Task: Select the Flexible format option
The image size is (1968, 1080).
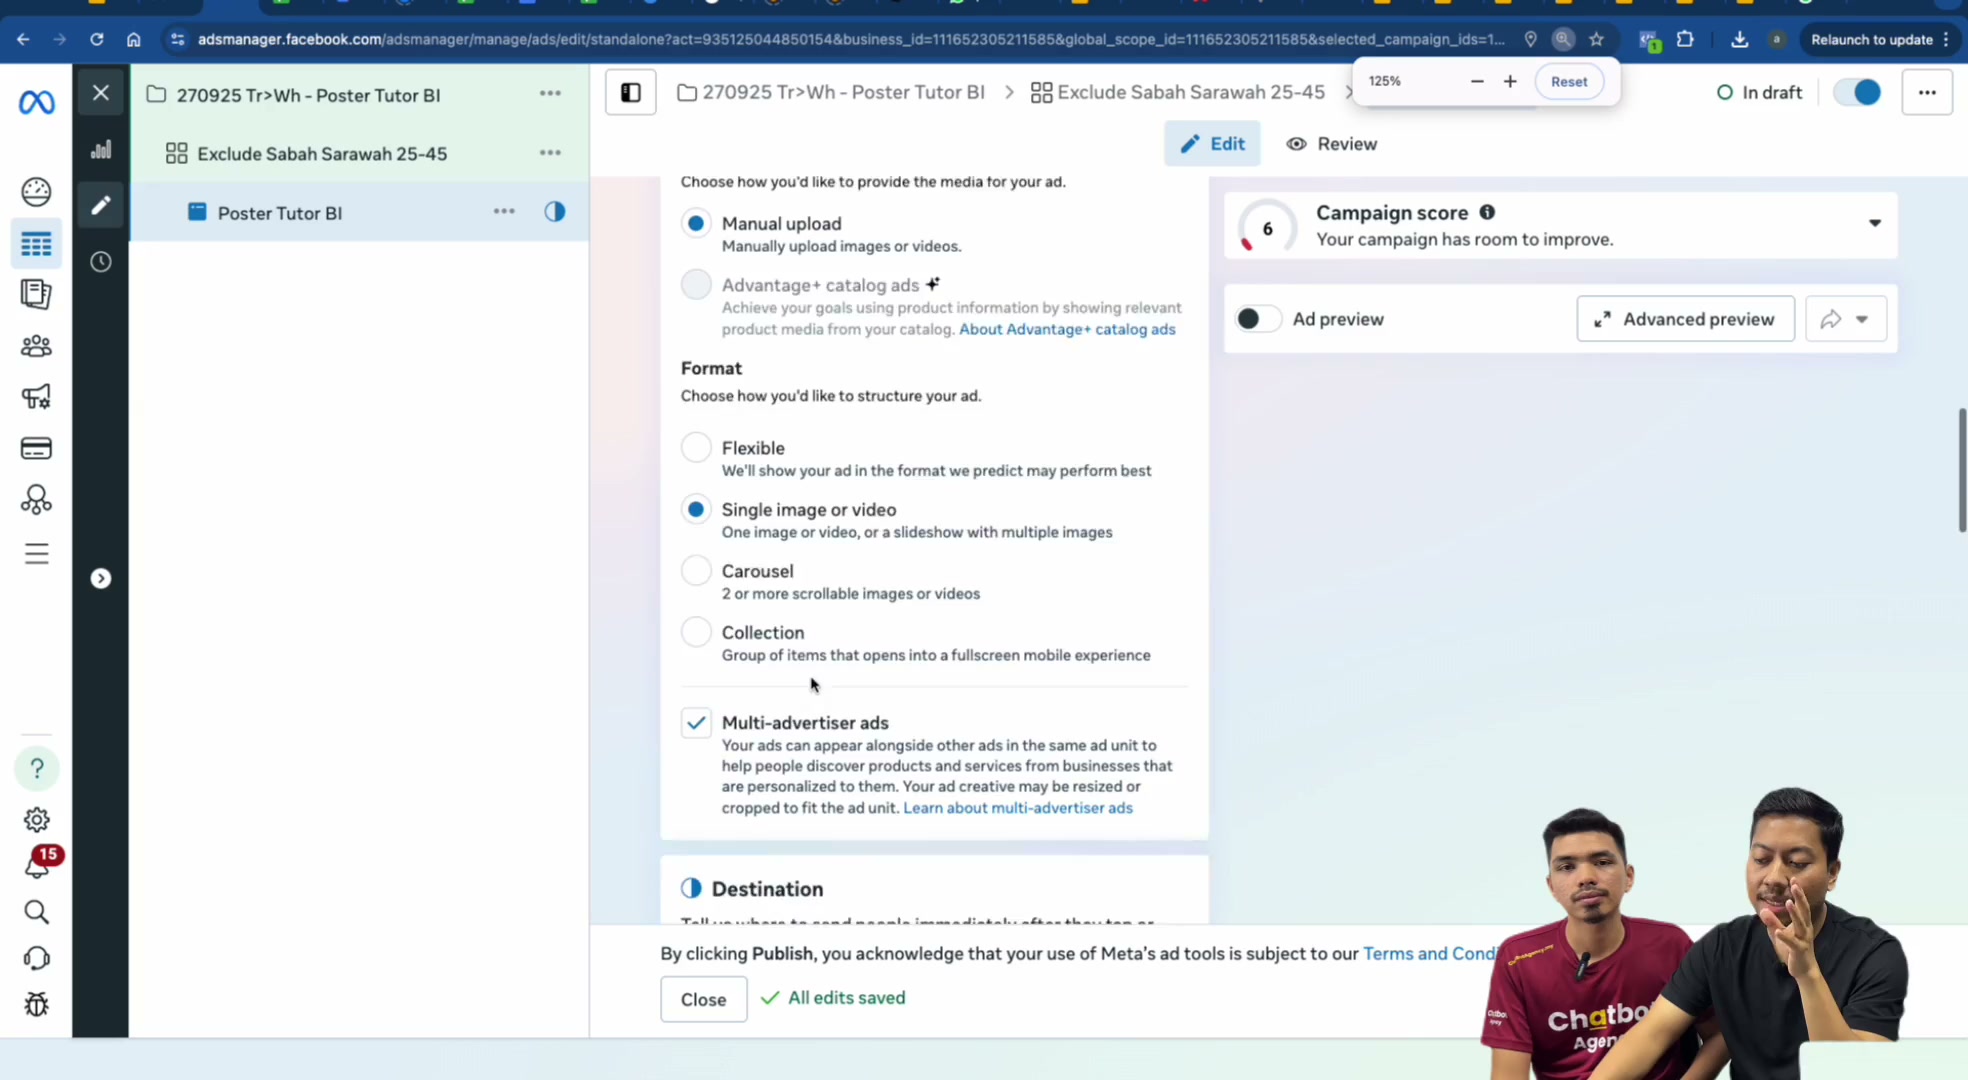Action: [x=696, y=447]
